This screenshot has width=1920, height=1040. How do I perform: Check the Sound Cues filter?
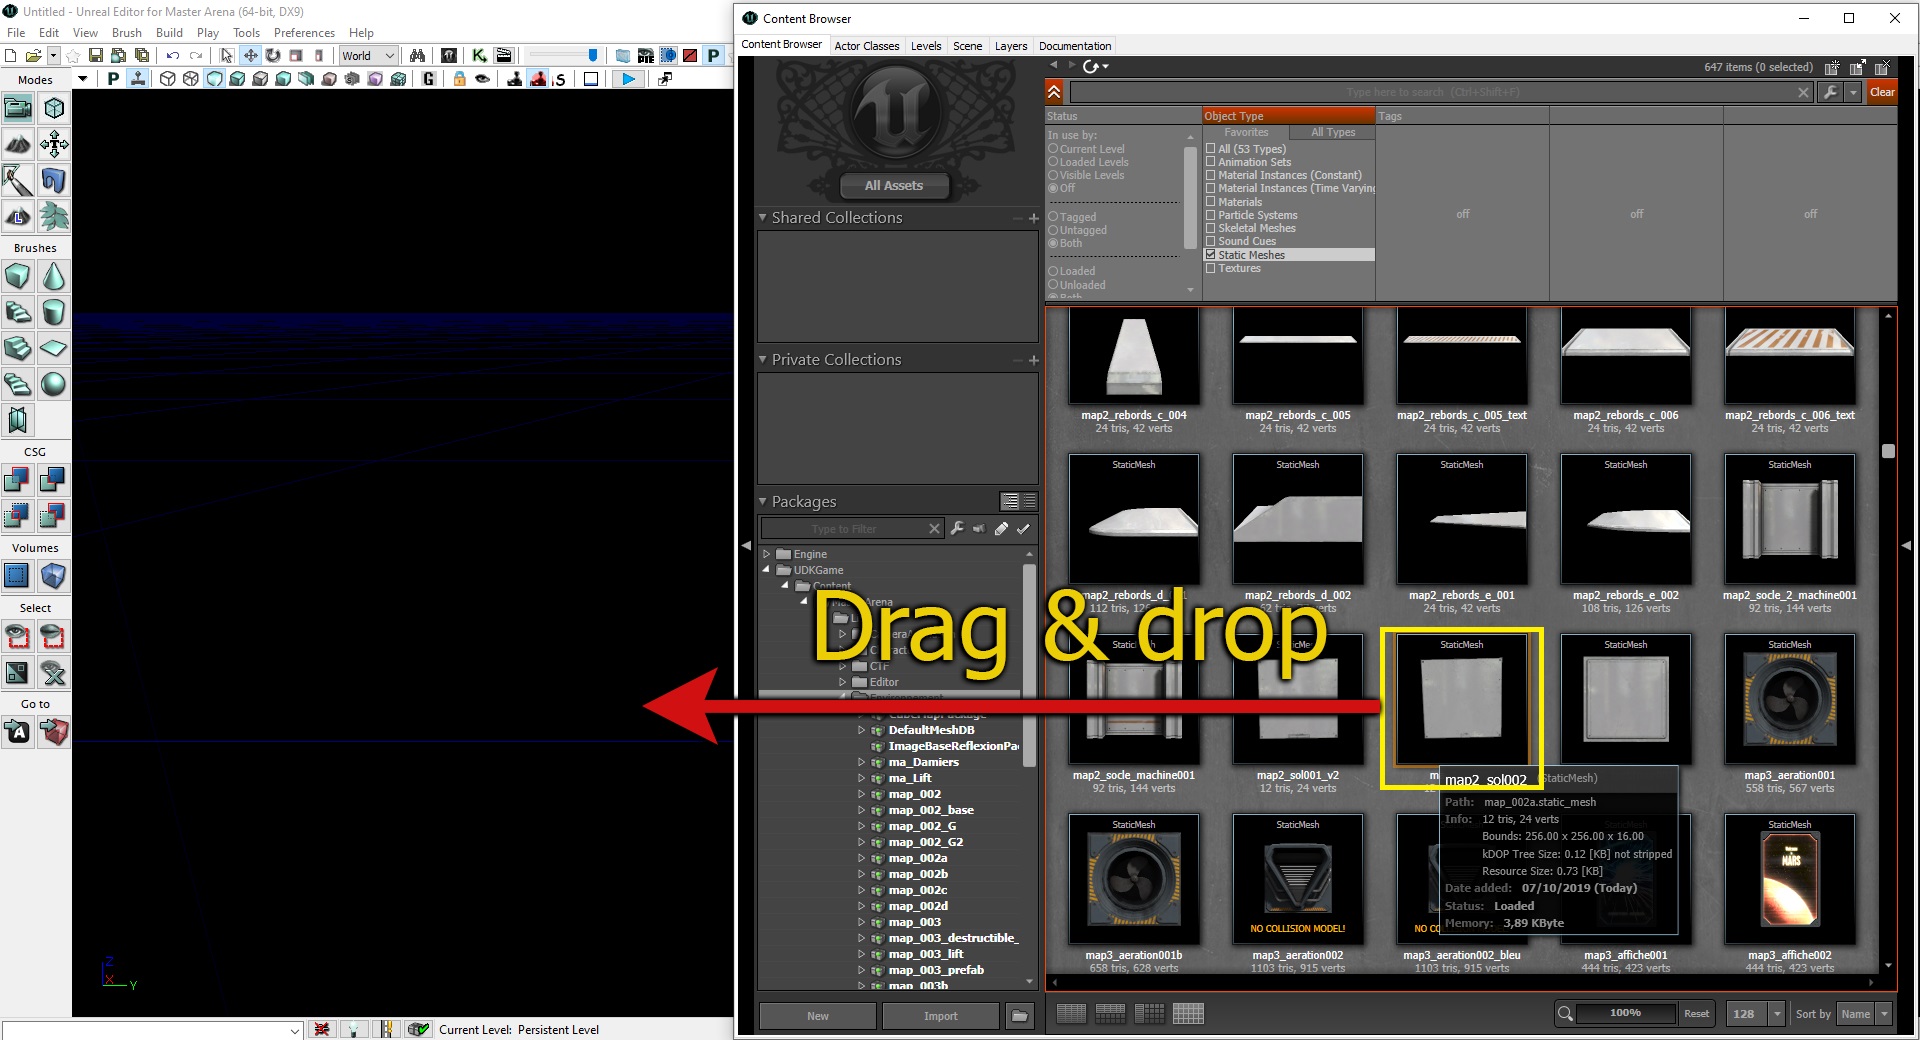pyautogui.click(x=1211, y=241)
